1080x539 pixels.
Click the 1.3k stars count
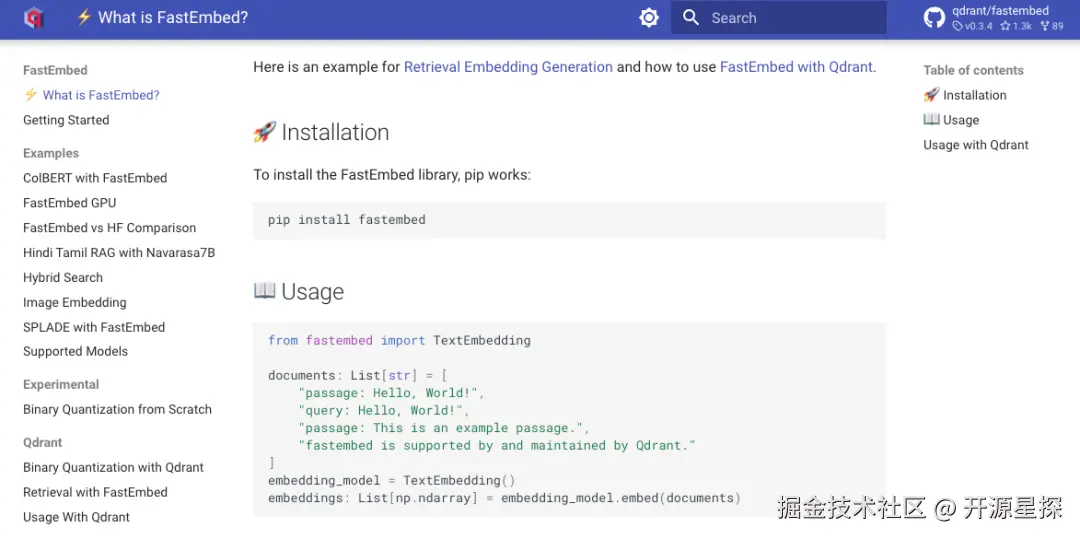[x=1016, y=26]
